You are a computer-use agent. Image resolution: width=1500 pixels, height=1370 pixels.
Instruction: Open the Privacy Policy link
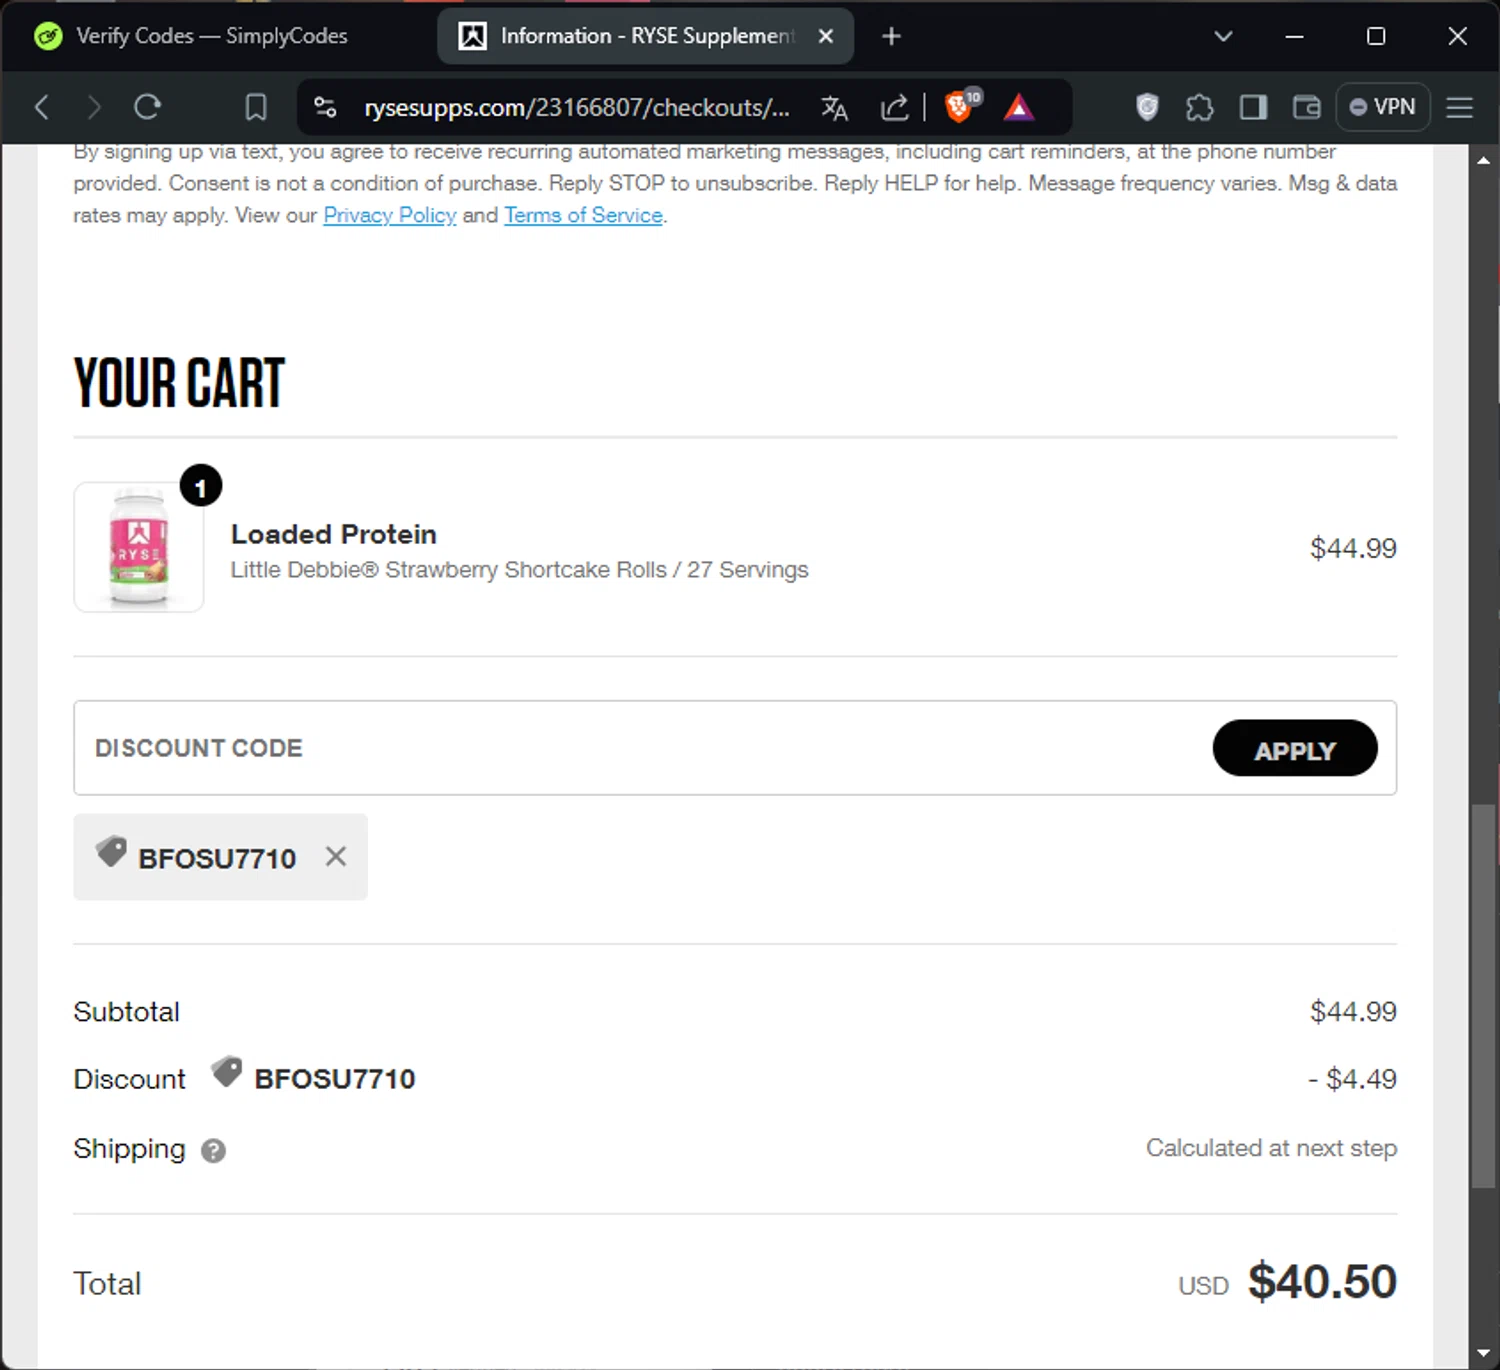[x=389, y=215]
